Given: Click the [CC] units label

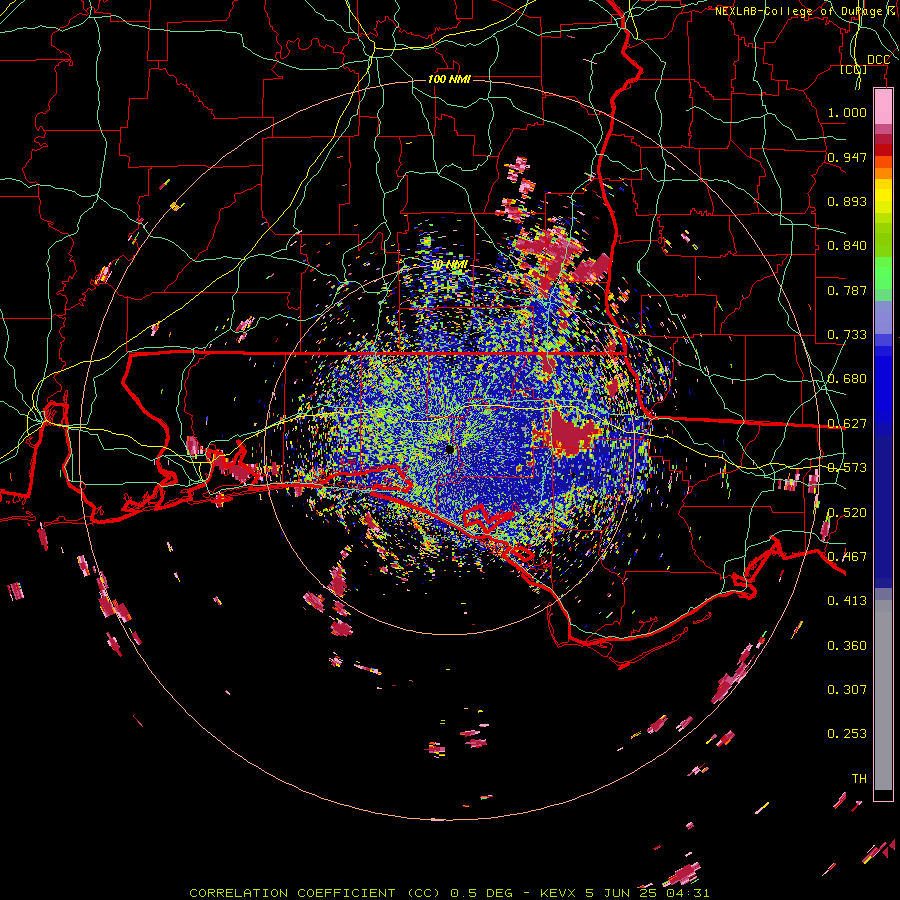Looking at the screenshot, I should (x=853, y=70).
